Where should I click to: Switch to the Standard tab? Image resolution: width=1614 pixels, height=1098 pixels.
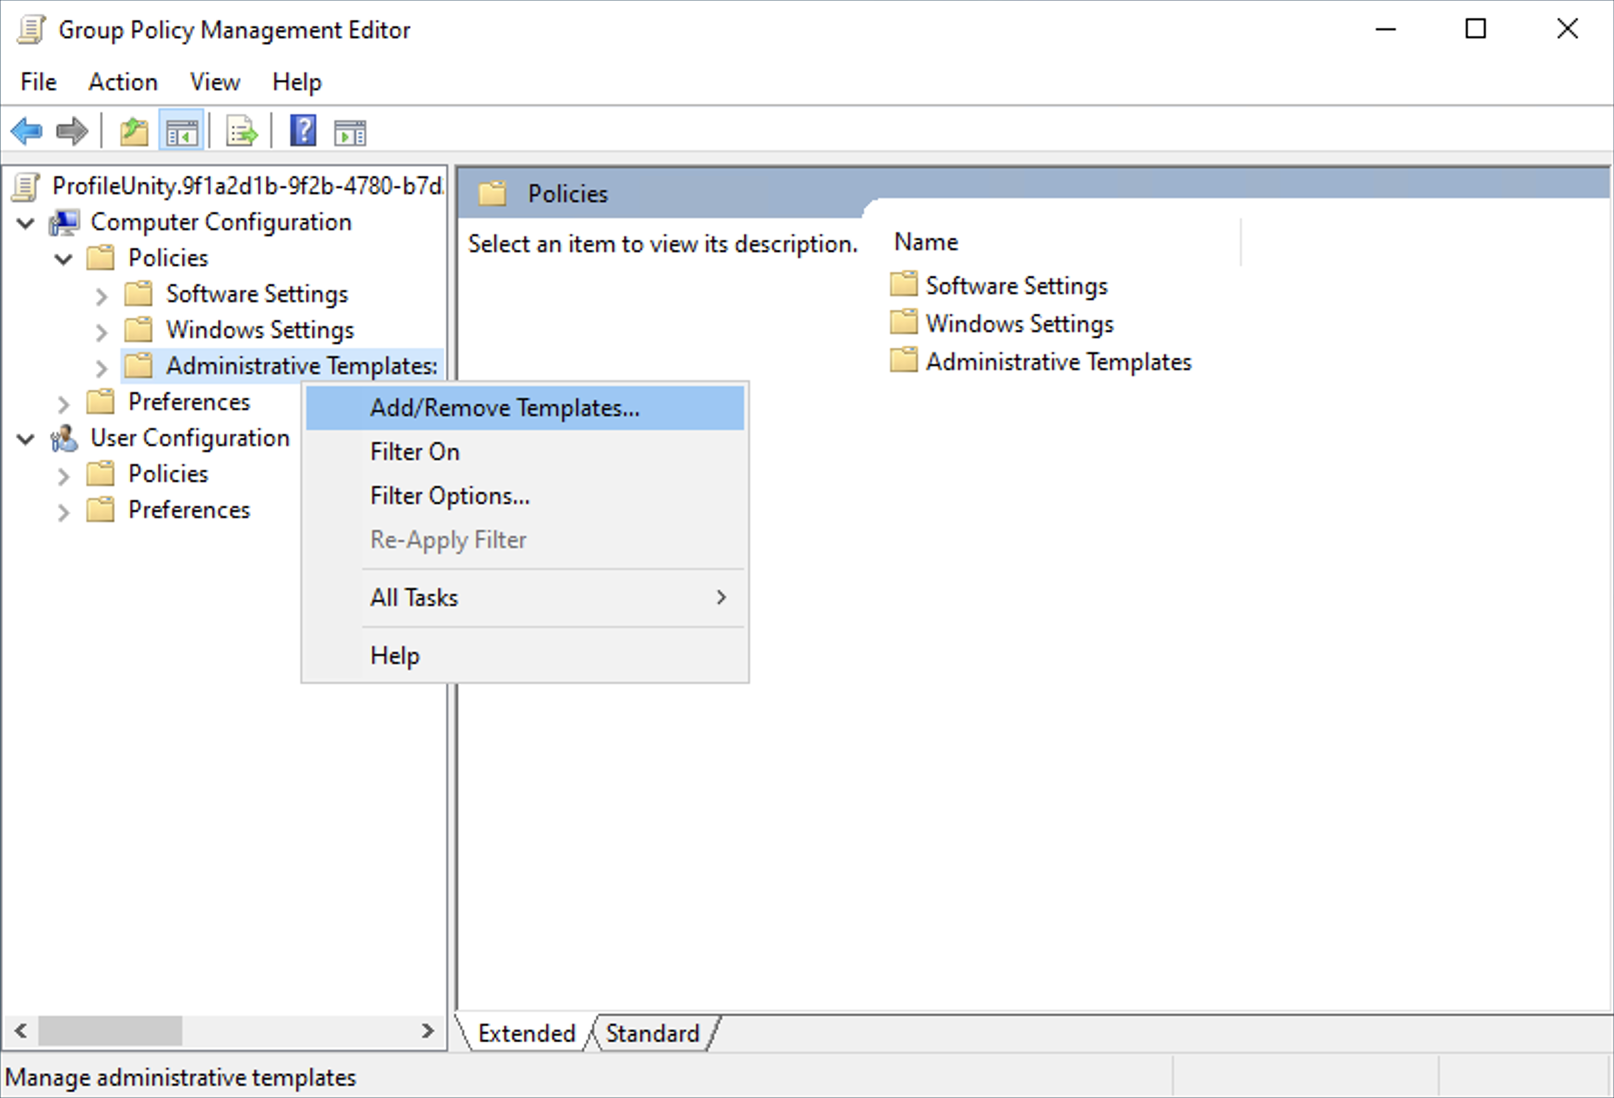[652, 1033]
